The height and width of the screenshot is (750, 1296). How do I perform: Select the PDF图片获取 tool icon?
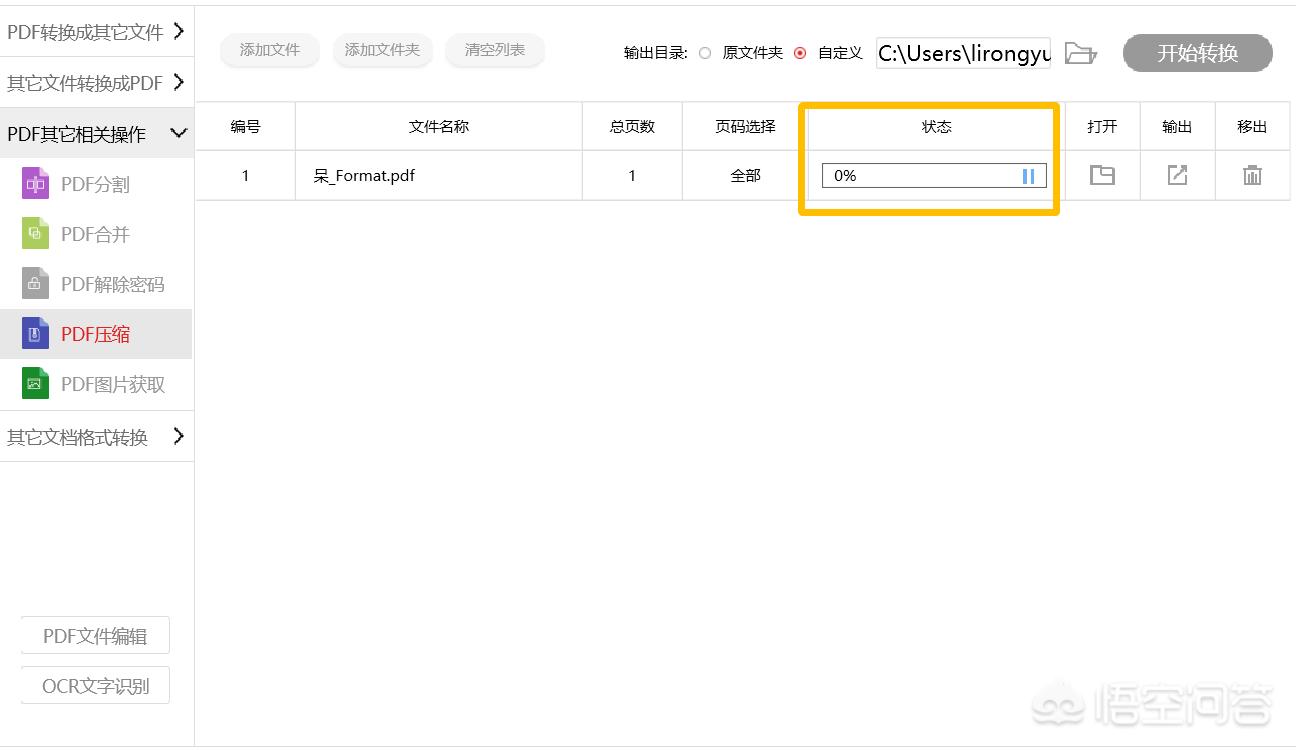(x=34, y=383)
